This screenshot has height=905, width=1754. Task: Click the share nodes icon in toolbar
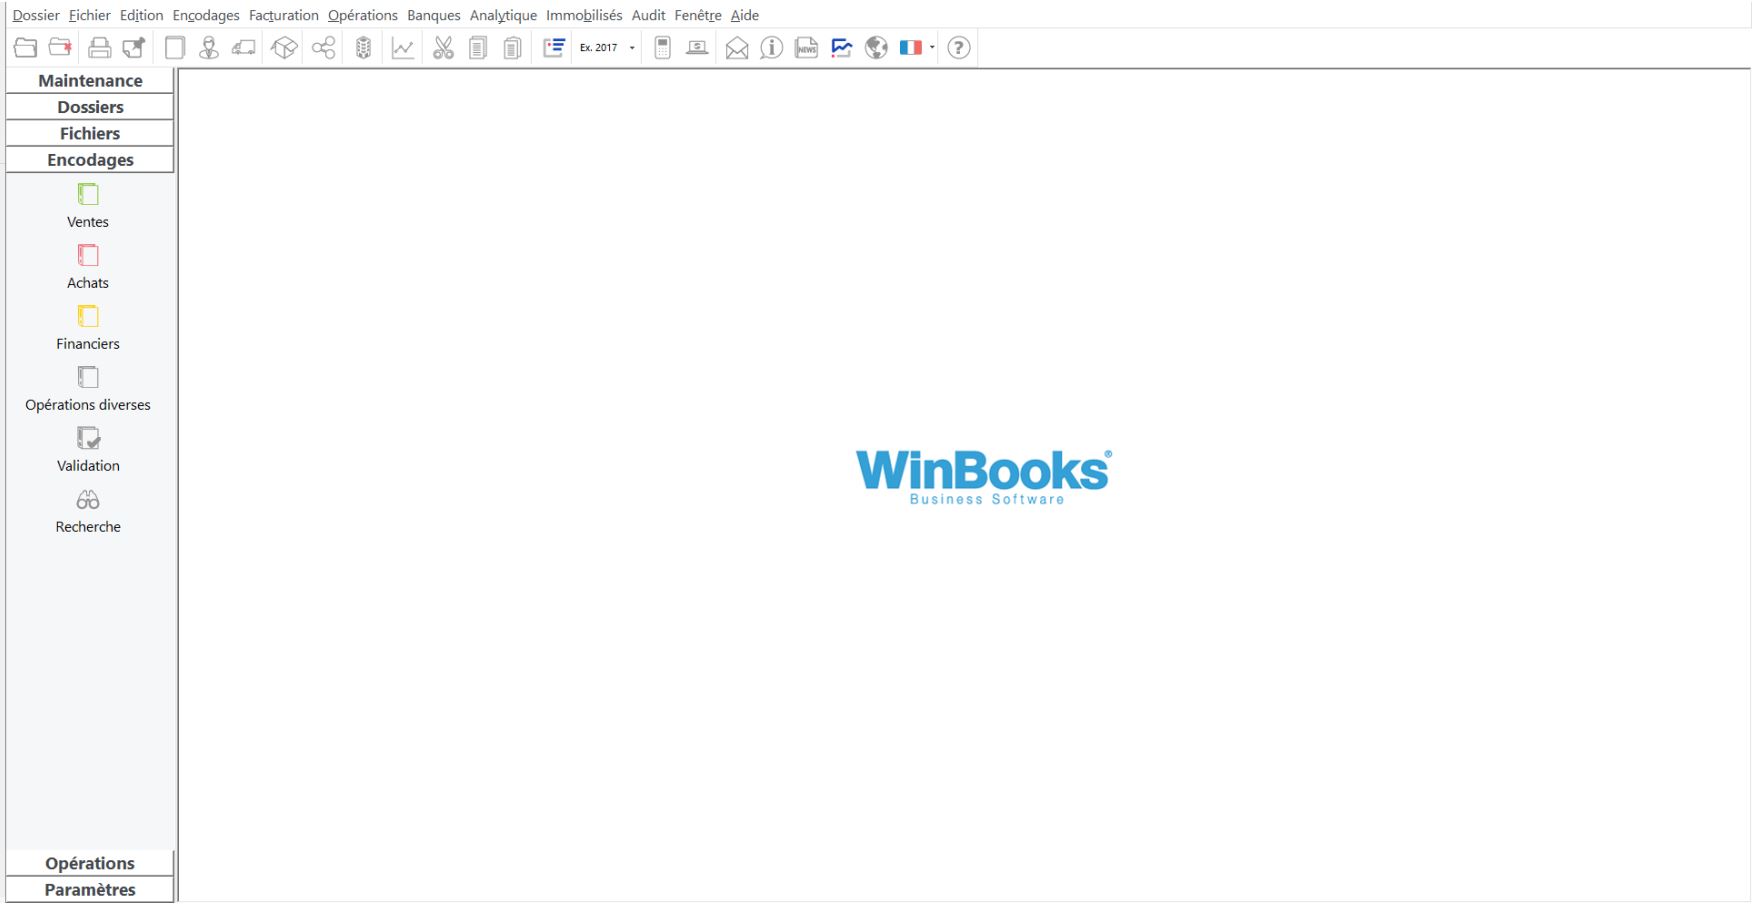[x=323, y=47]
